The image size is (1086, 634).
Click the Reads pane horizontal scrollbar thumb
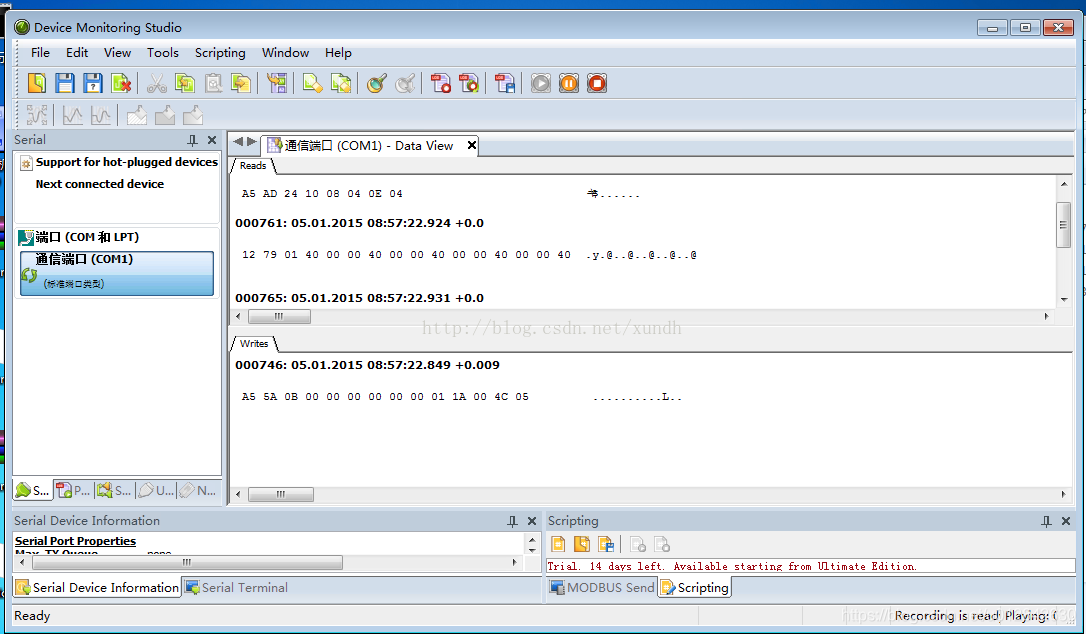(279, 317)
